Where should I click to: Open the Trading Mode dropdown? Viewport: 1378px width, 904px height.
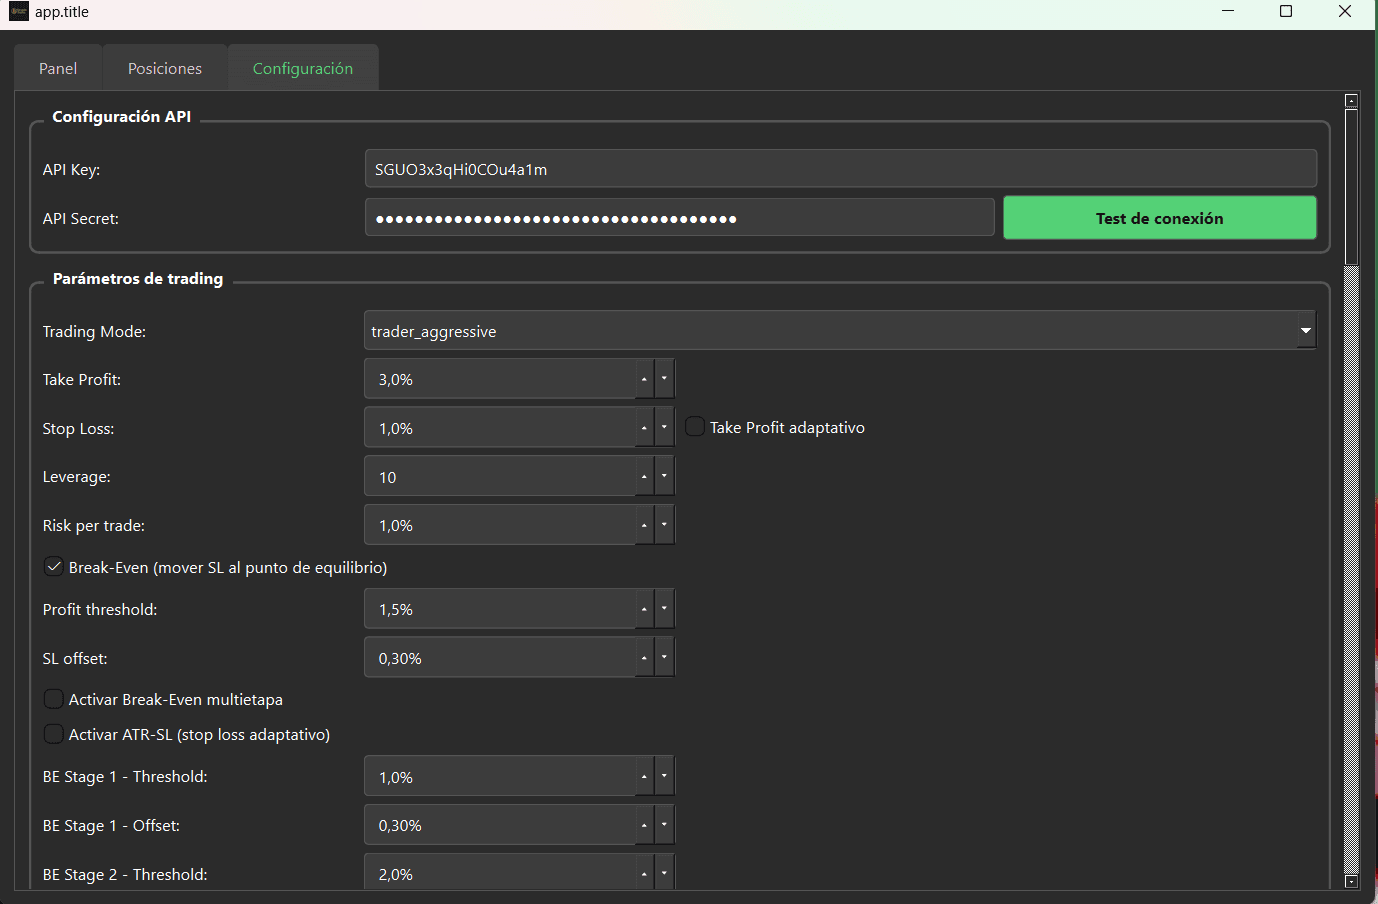(x=1305, y=330)
